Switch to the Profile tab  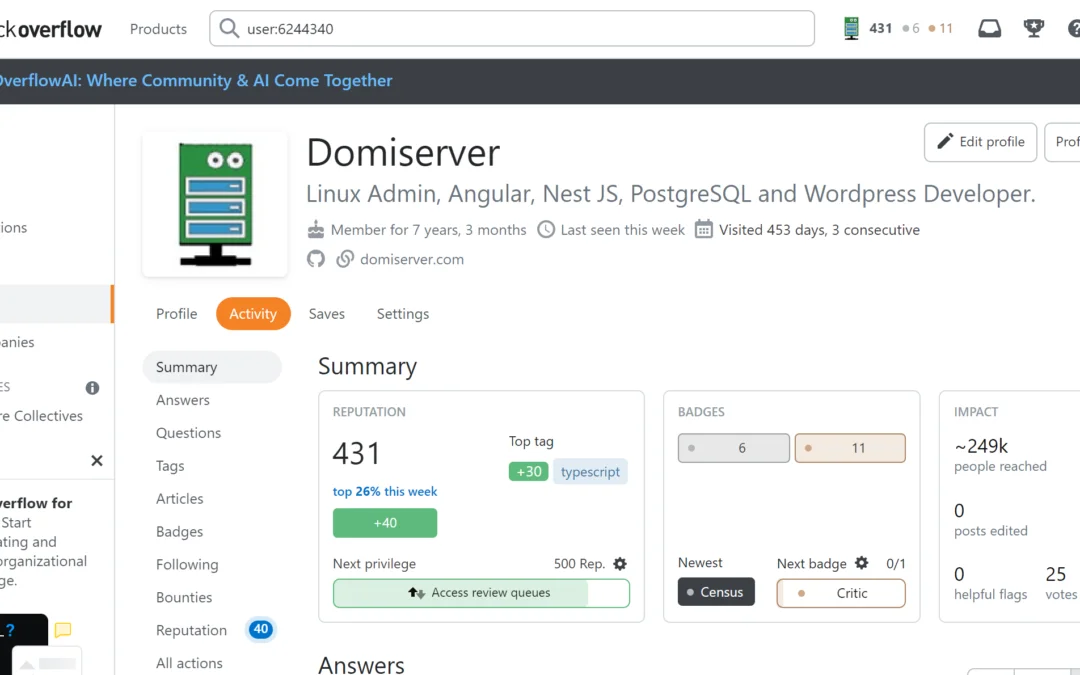point(176,314)
